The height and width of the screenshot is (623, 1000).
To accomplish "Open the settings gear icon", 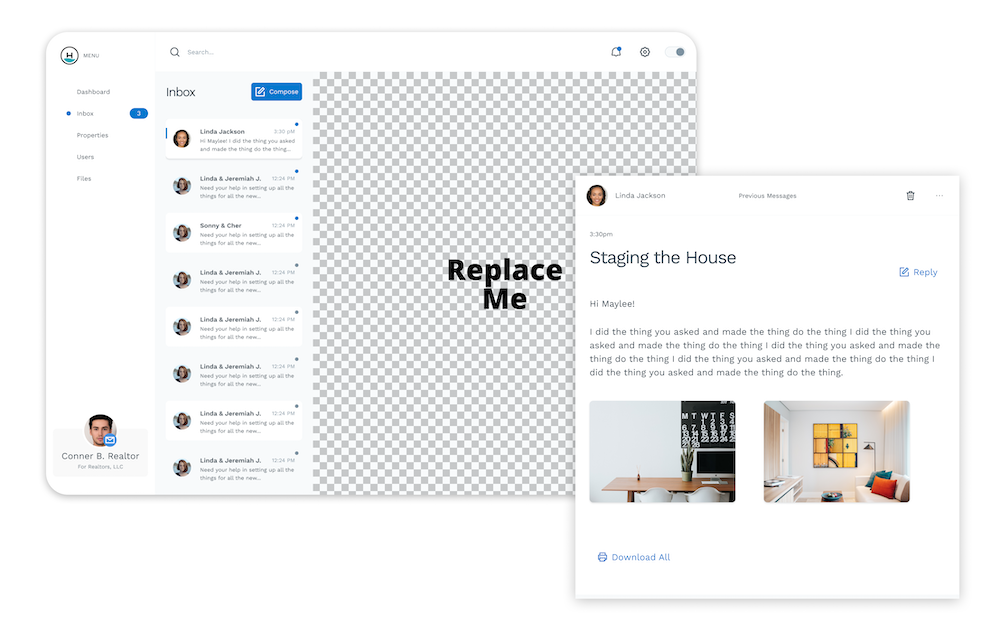I will (645, 52).
